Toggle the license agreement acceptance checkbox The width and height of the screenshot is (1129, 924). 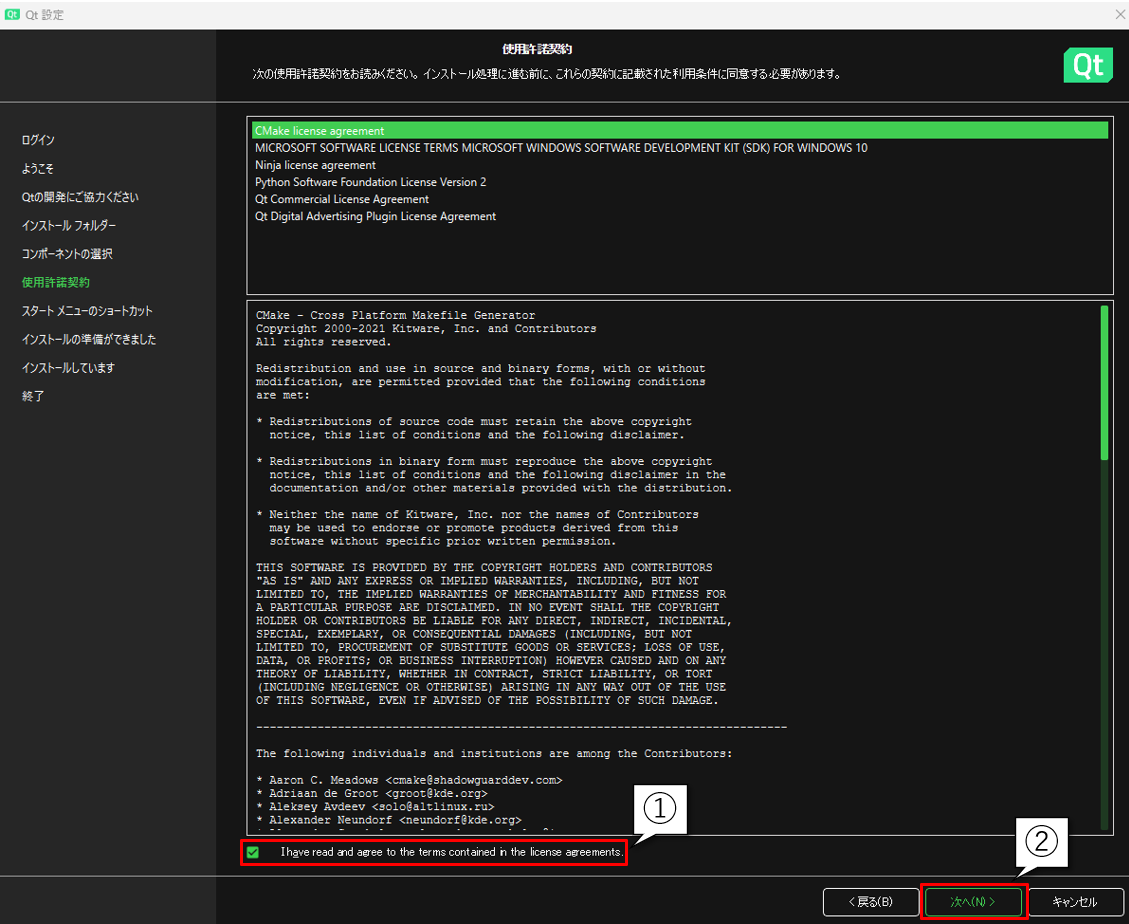point(253,852)
